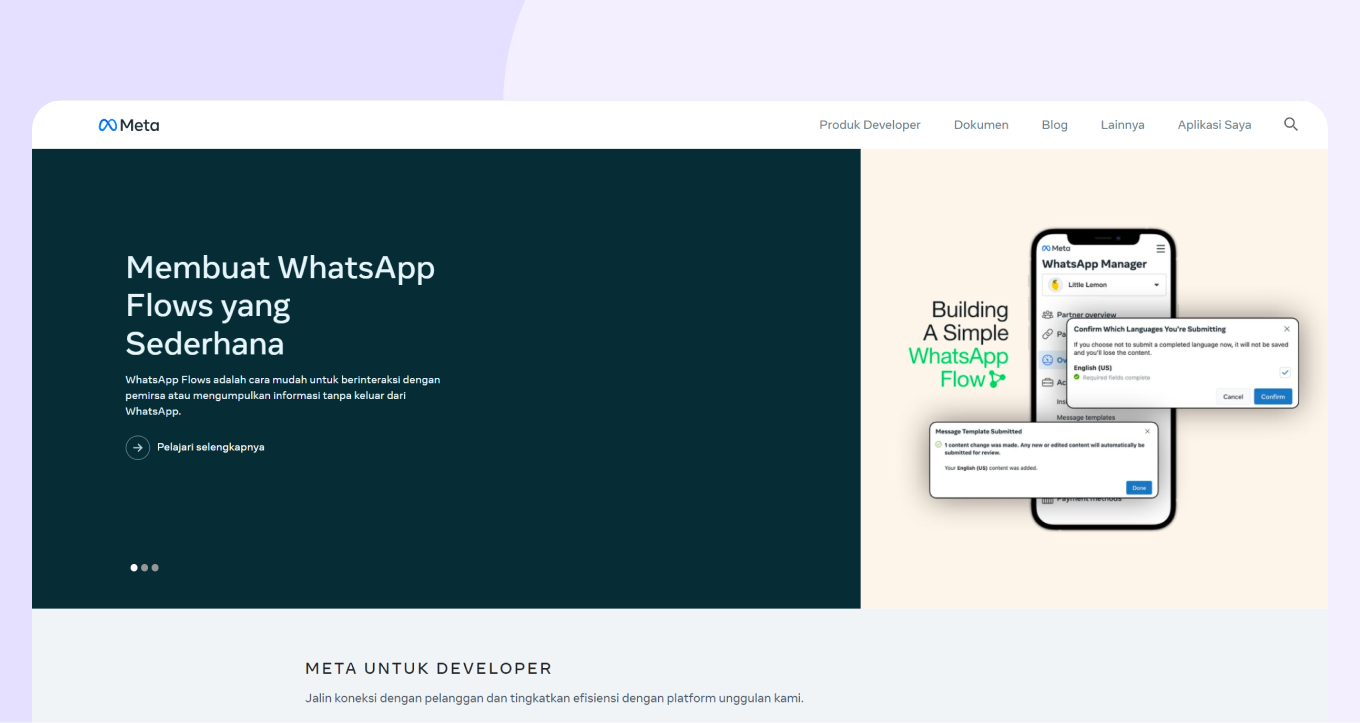Switch to the second carousel slide dot
1360x723 pixels.
(x=144, y=568)
